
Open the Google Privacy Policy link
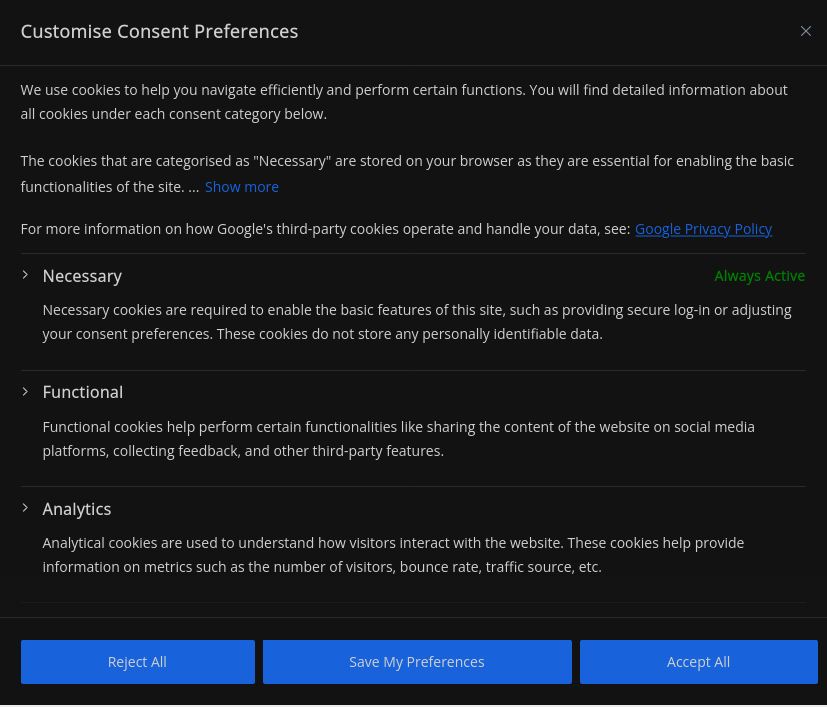coord(703,229)
